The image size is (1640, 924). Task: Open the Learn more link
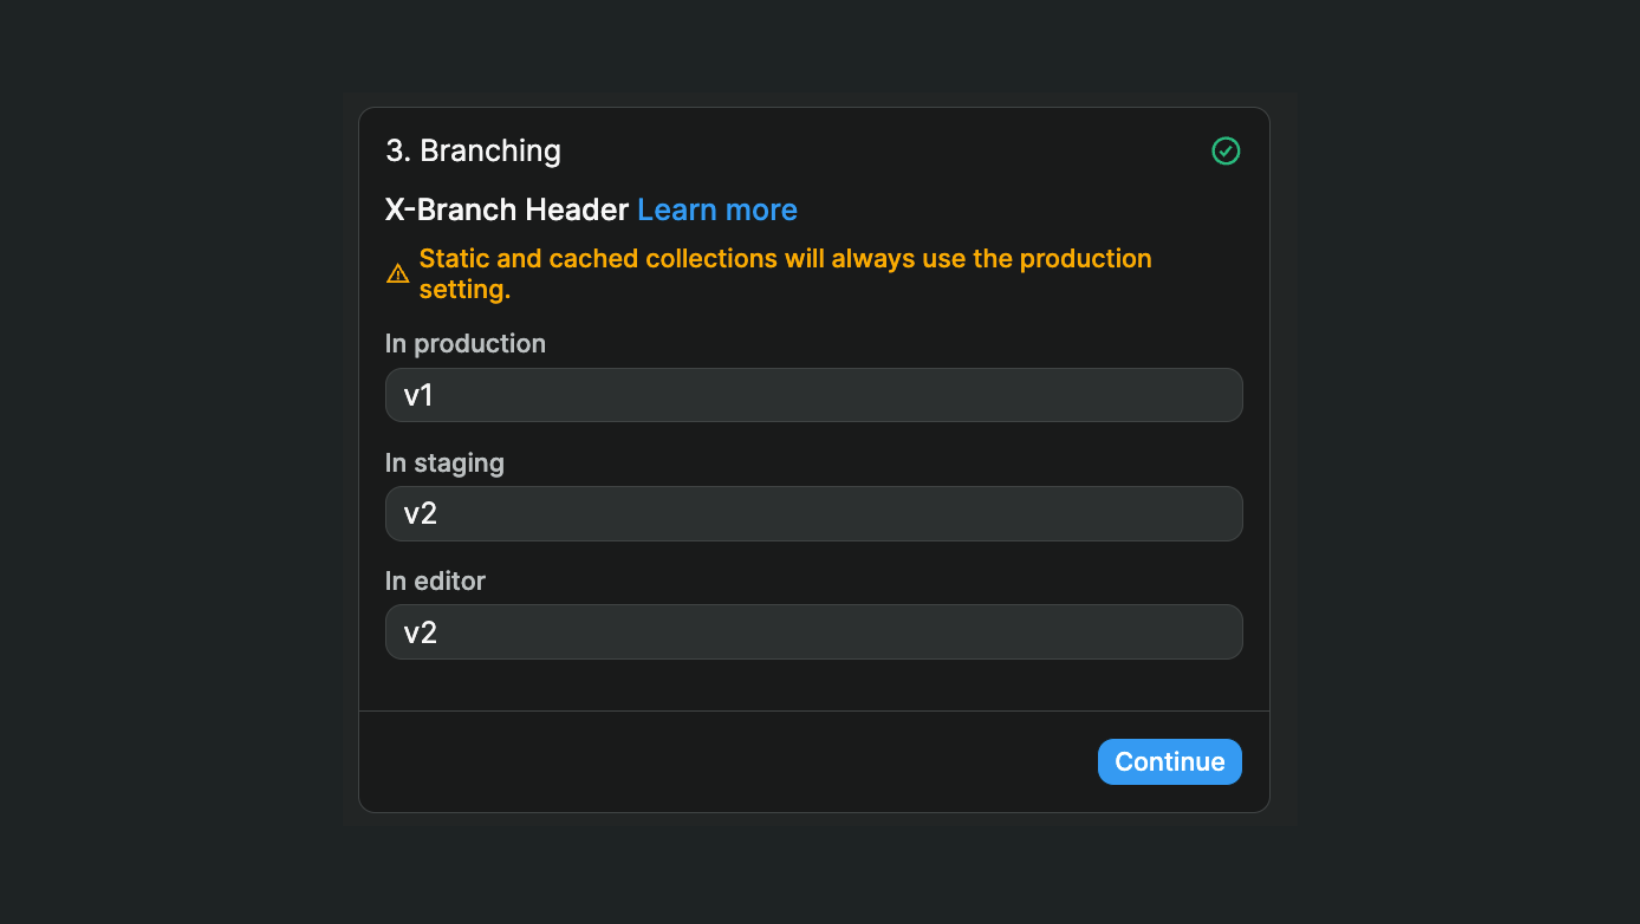(717, 209)
